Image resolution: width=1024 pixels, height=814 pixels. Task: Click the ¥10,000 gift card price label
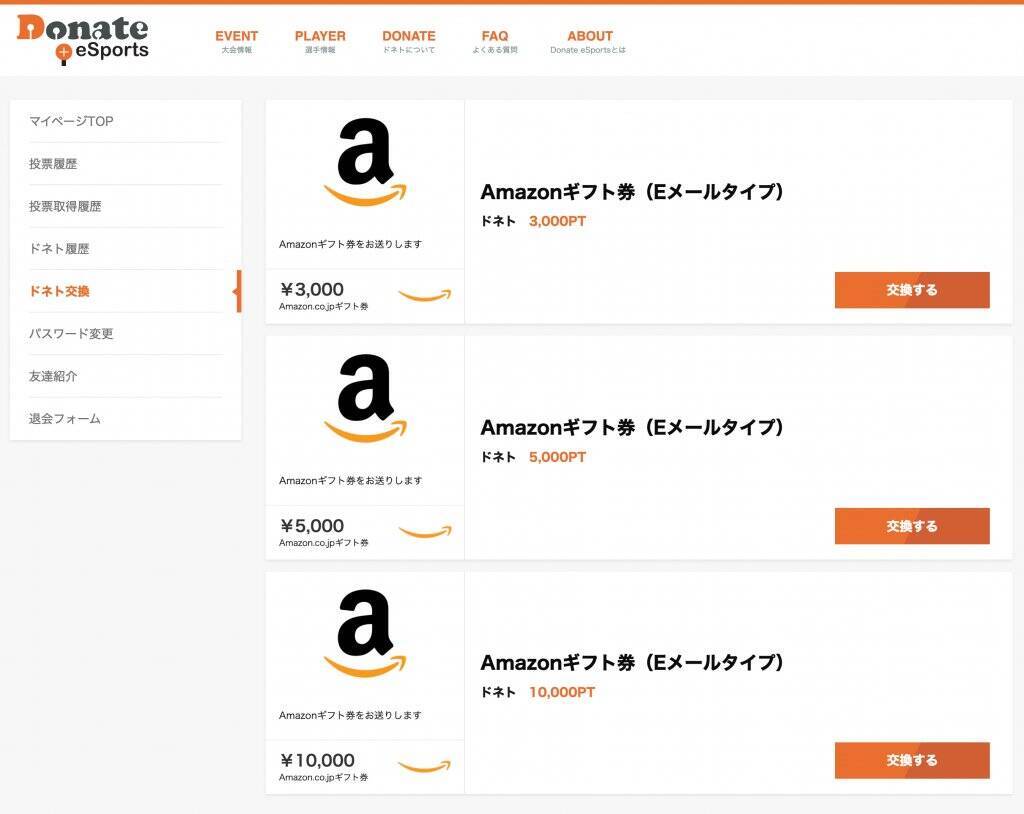point(318,761)
